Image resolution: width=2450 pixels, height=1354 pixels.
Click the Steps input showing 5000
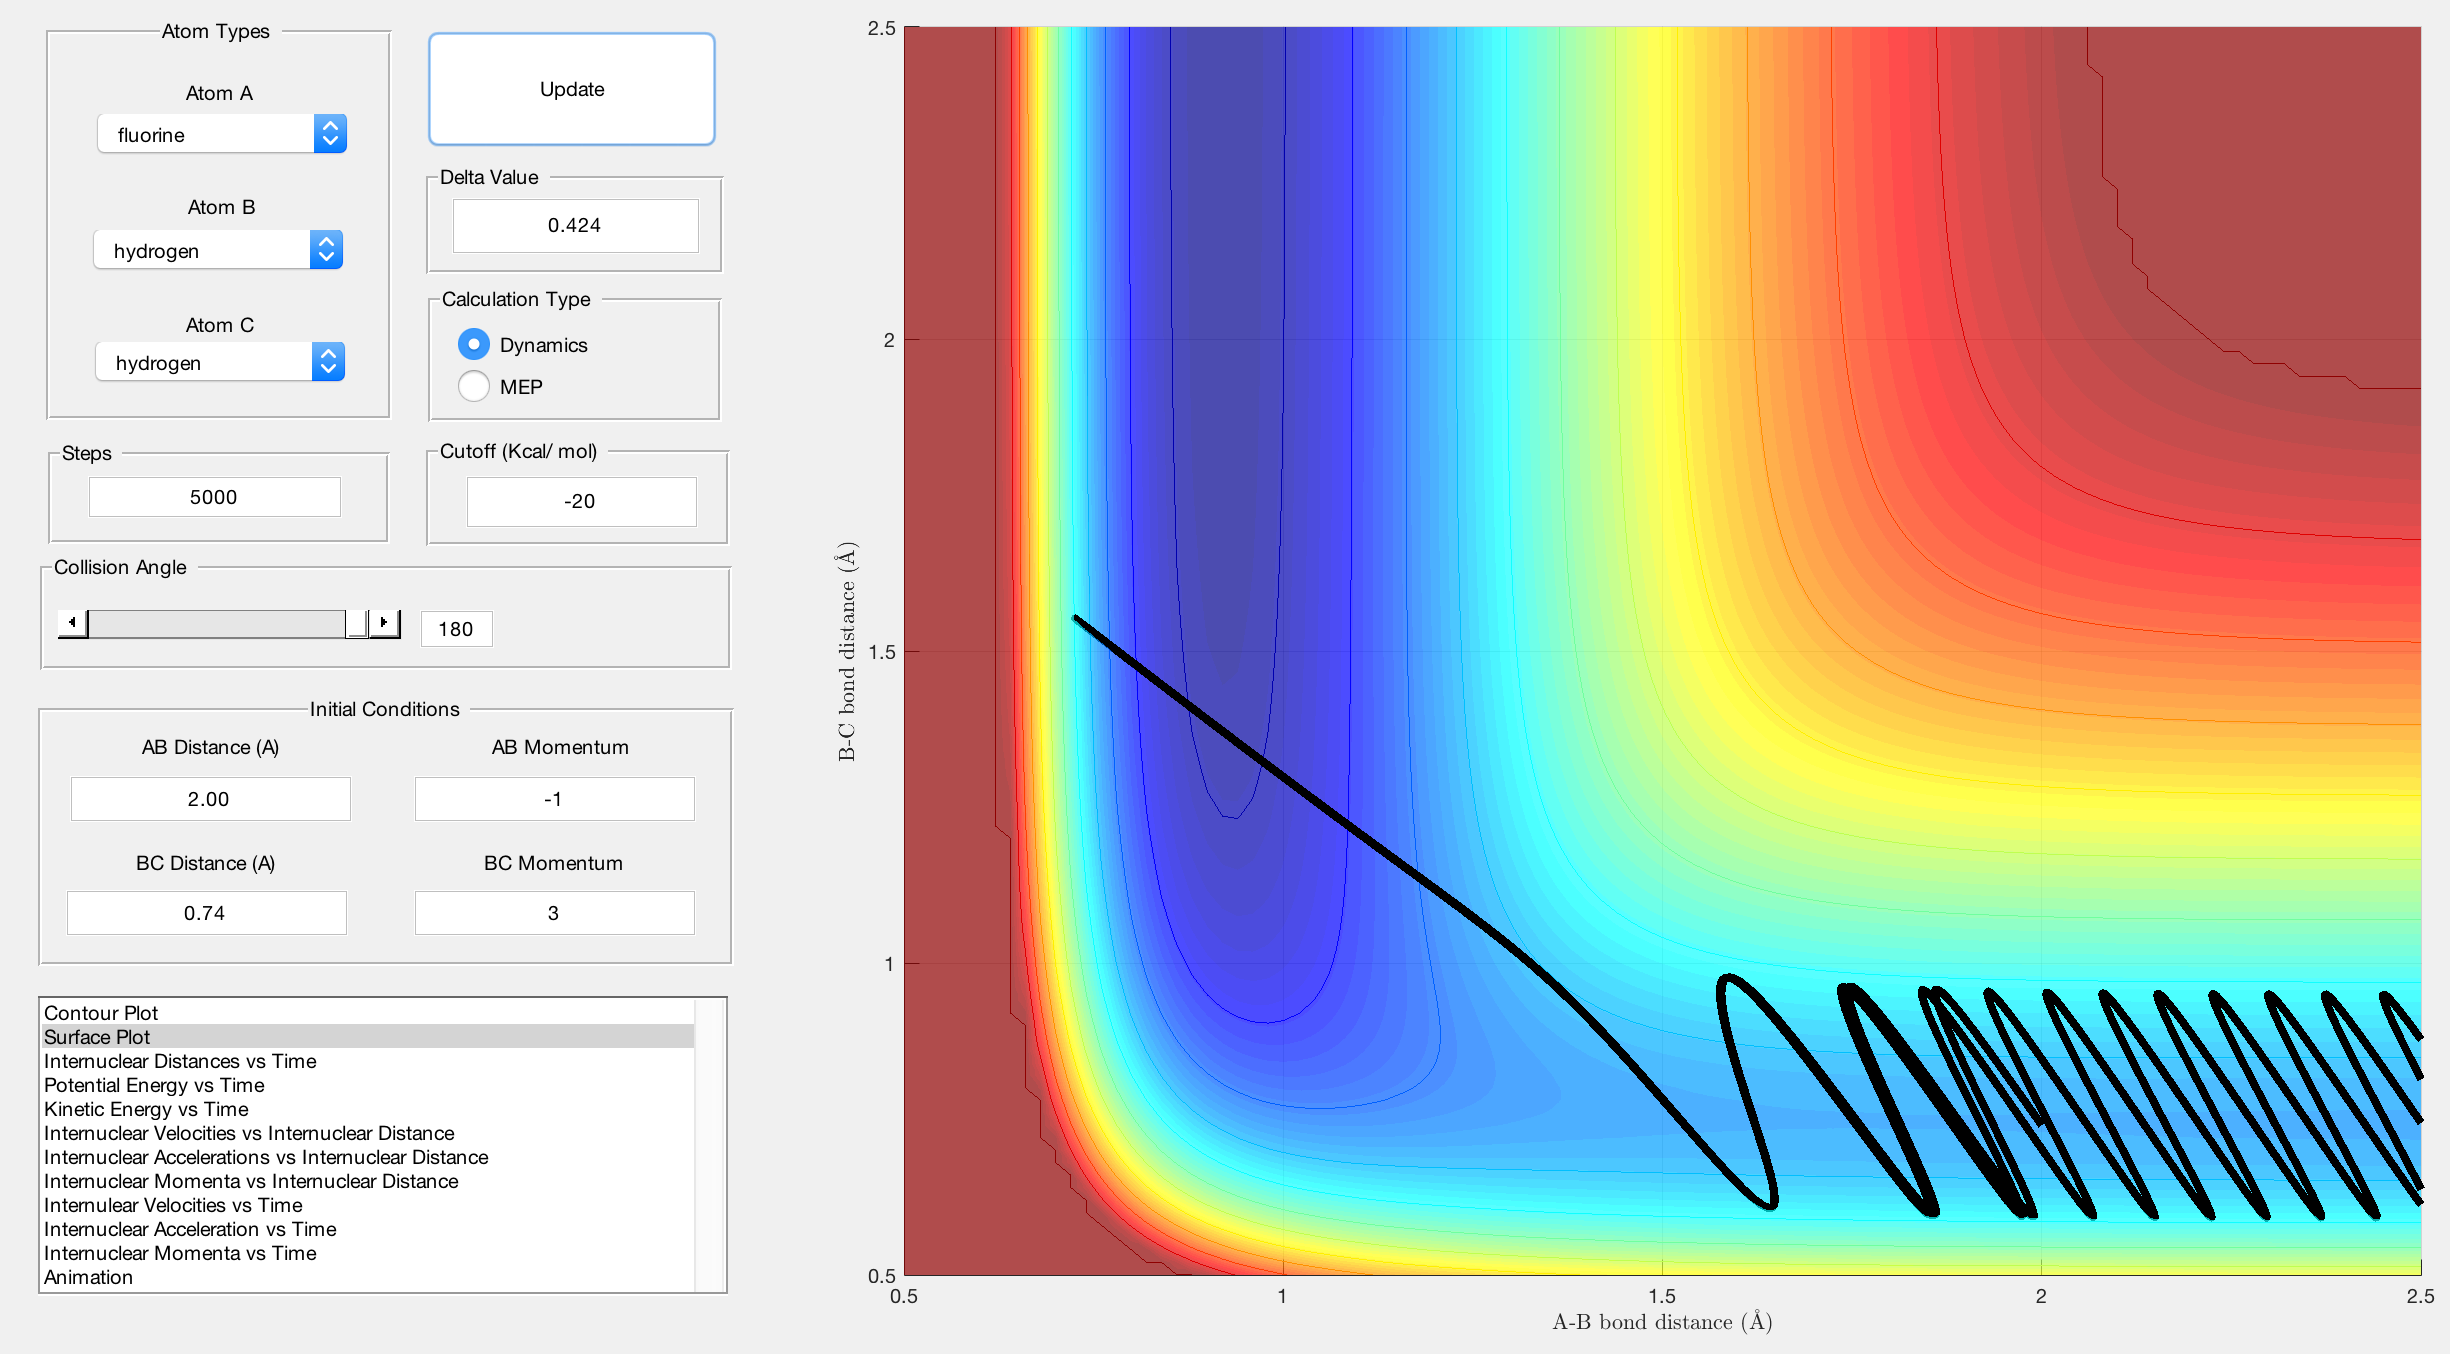pos(214,497)
